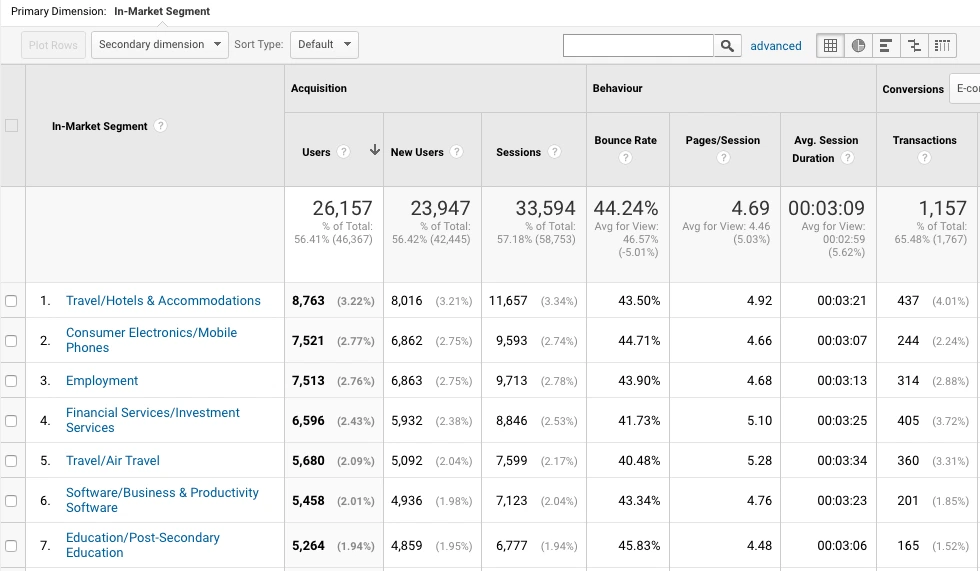Click the Transactions value 437
Viewport: 980px width, 571px height.
908,300
